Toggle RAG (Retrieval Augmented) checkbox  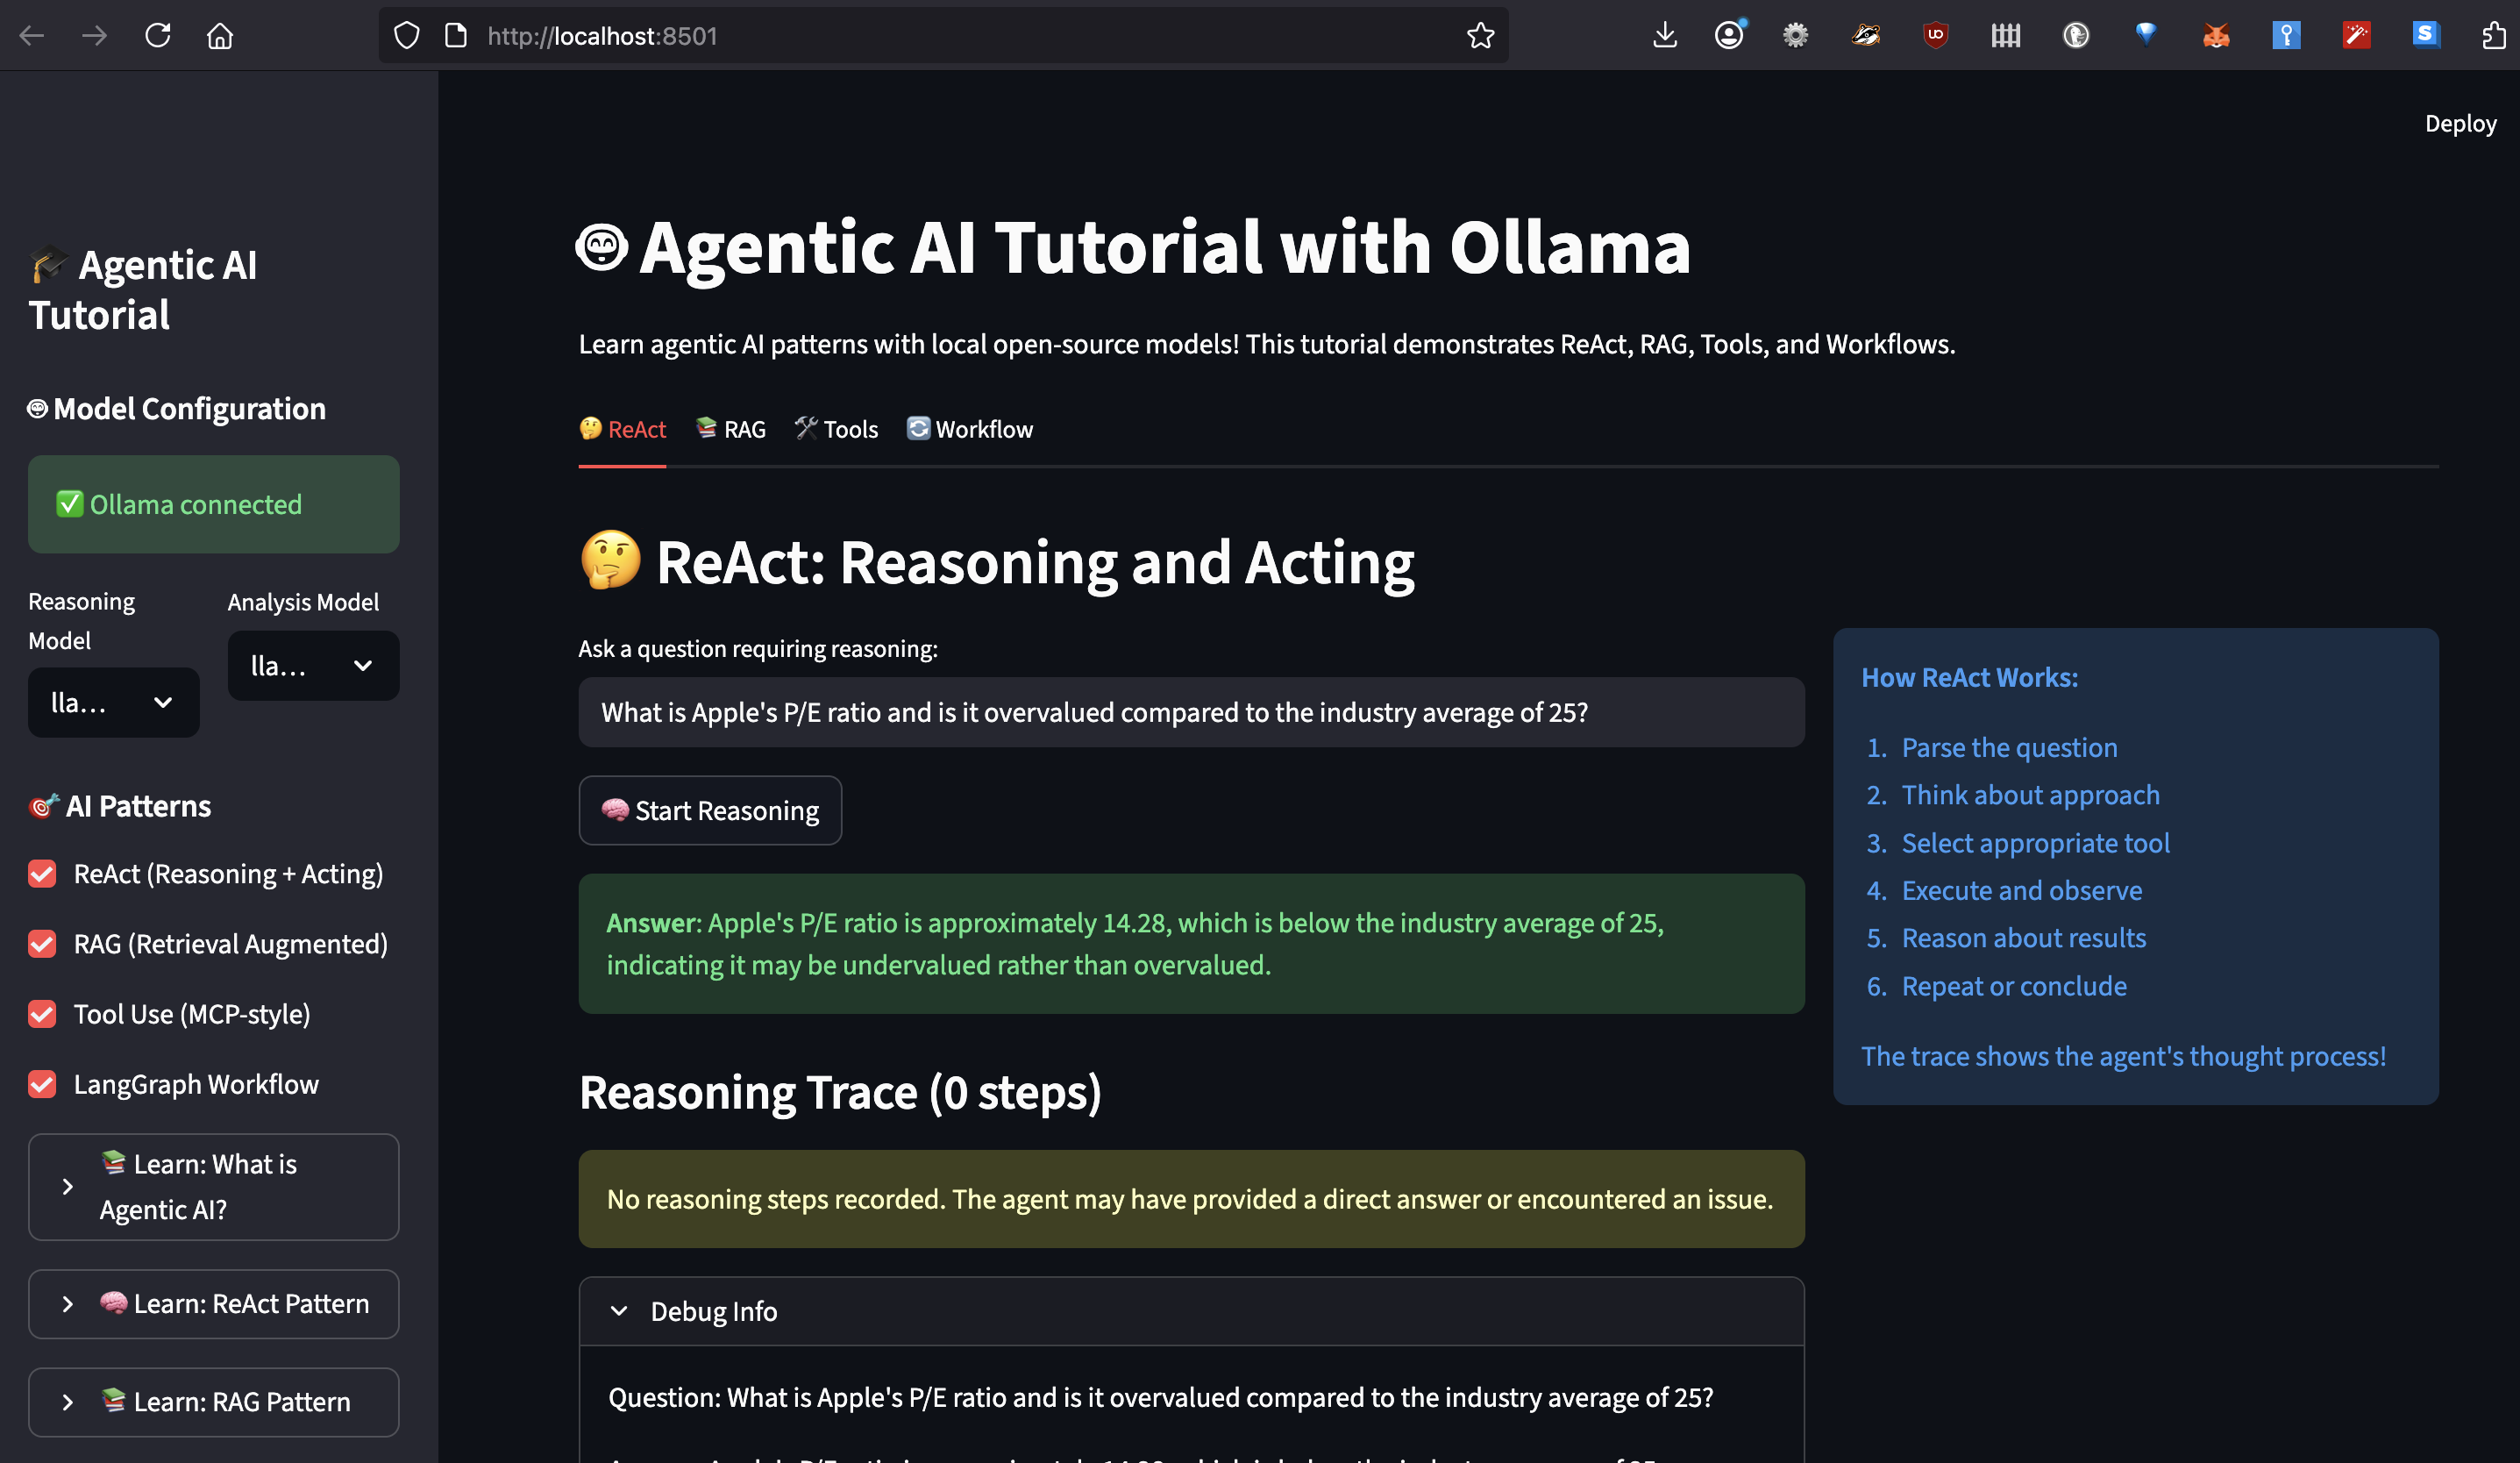click(x=42, y=944)
